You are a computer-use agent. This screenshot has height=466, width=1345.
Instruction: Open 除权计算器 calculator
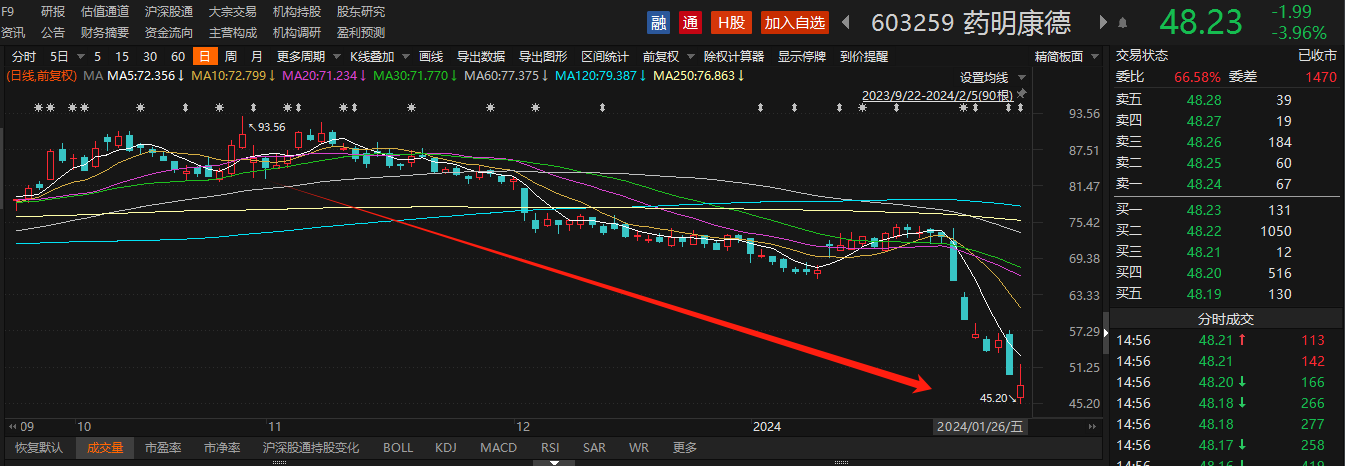pyautogui.click(x=734, y=56)
